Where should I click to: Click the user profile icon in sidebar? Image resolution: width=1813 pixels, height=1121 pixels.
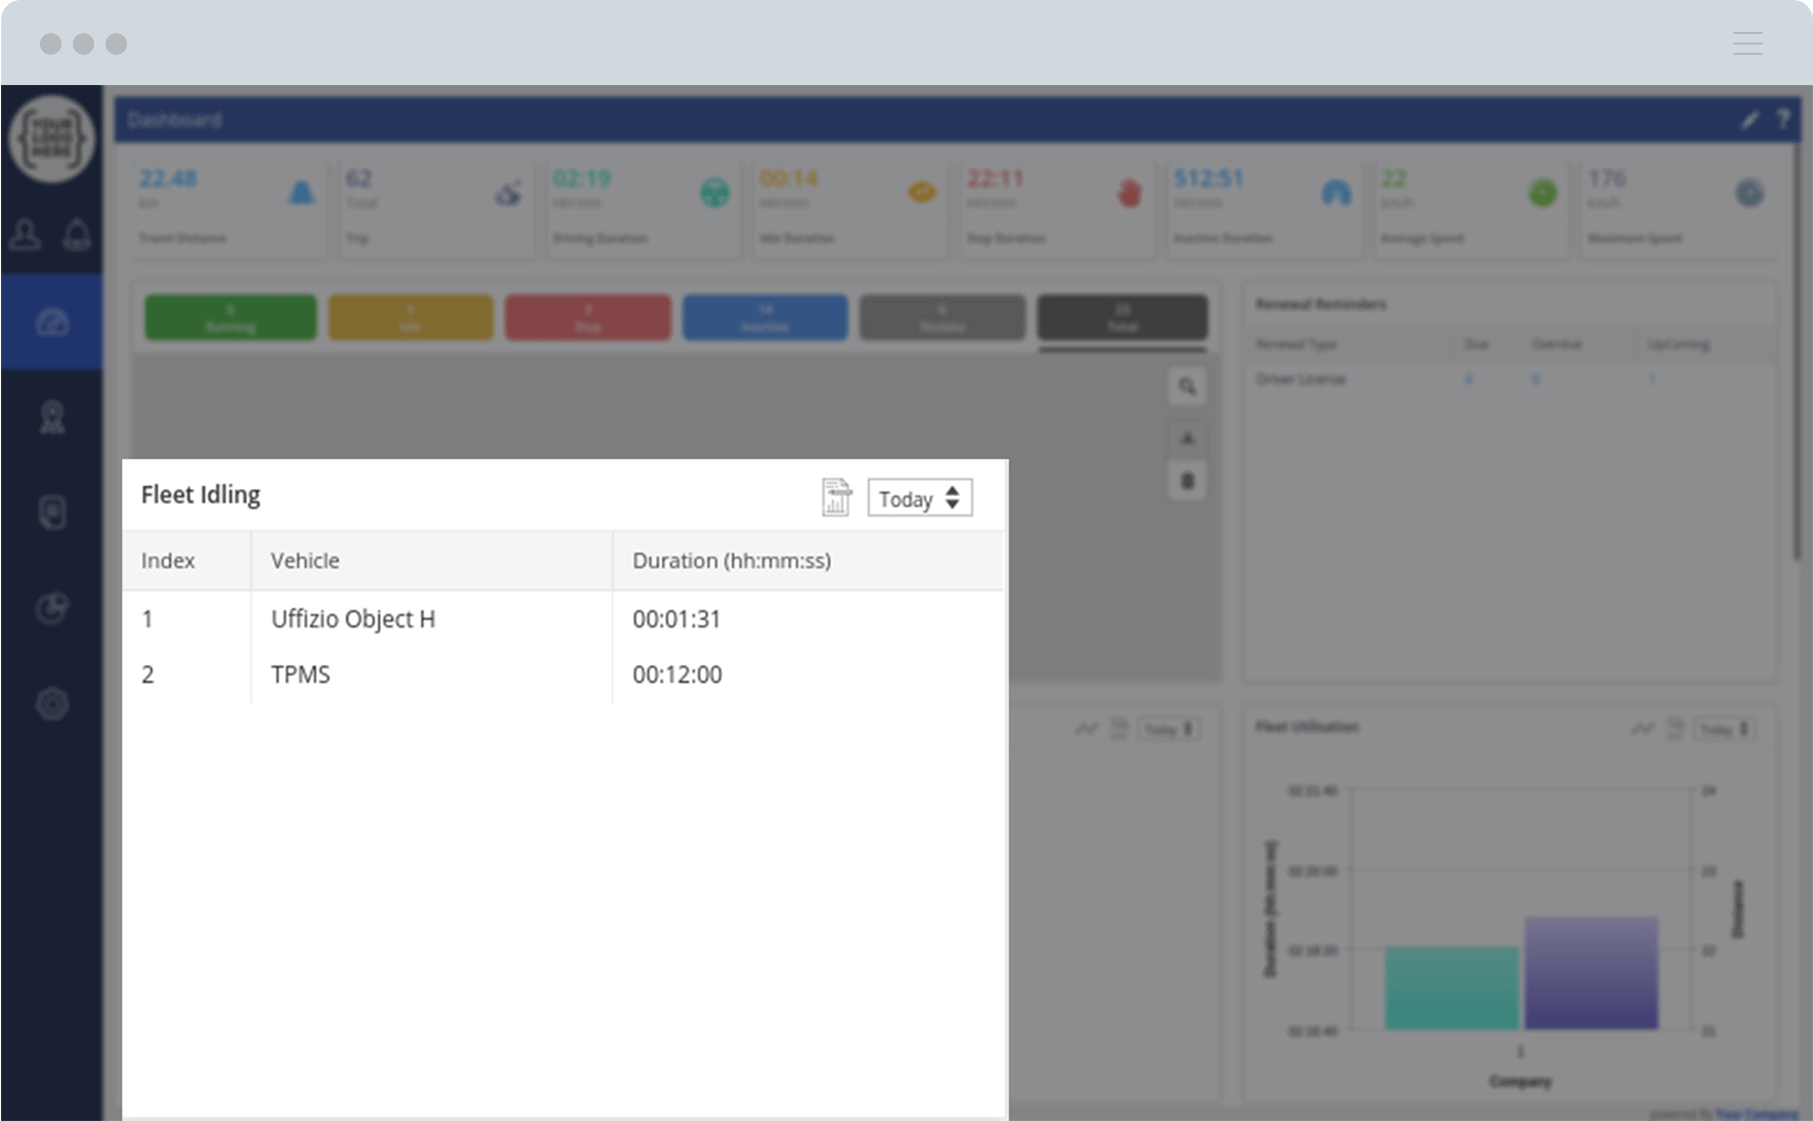coord(25,235)
